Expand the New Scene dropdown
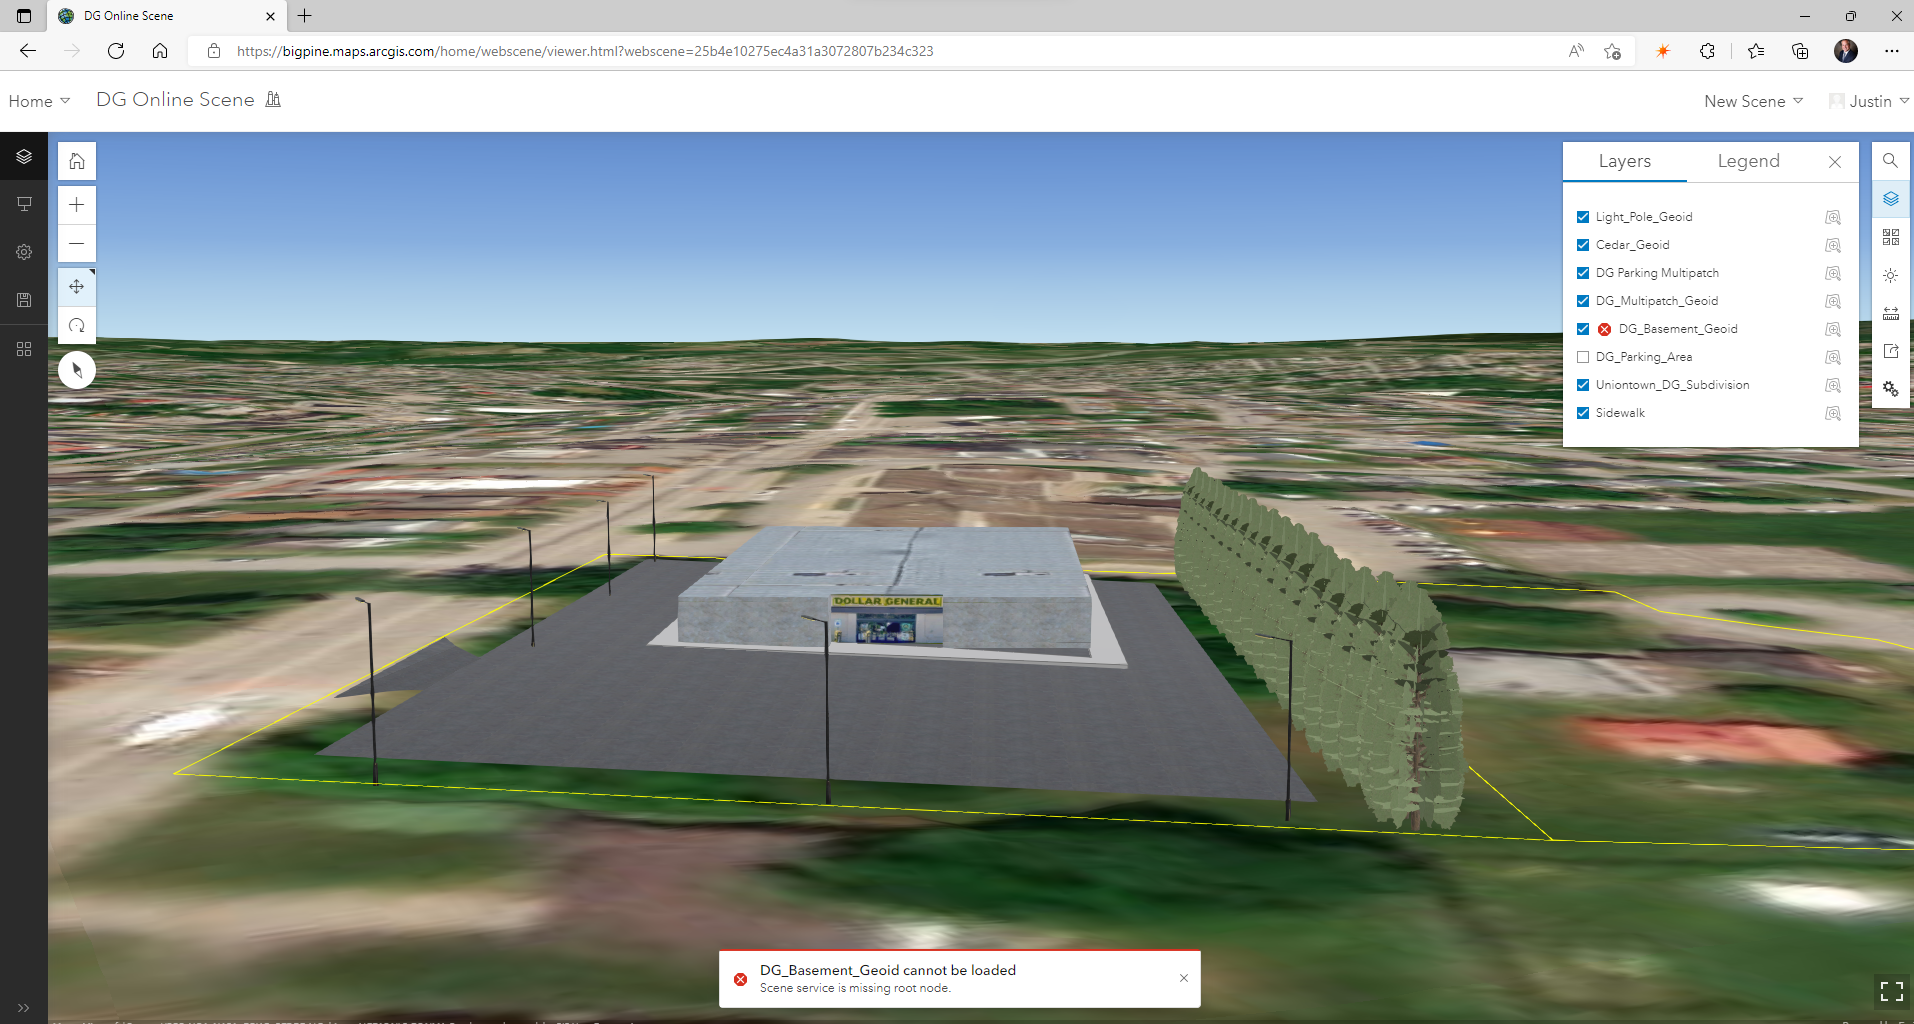Image resolution: width=1914 pixels, height=1024 pixels. pos(1752,100)
